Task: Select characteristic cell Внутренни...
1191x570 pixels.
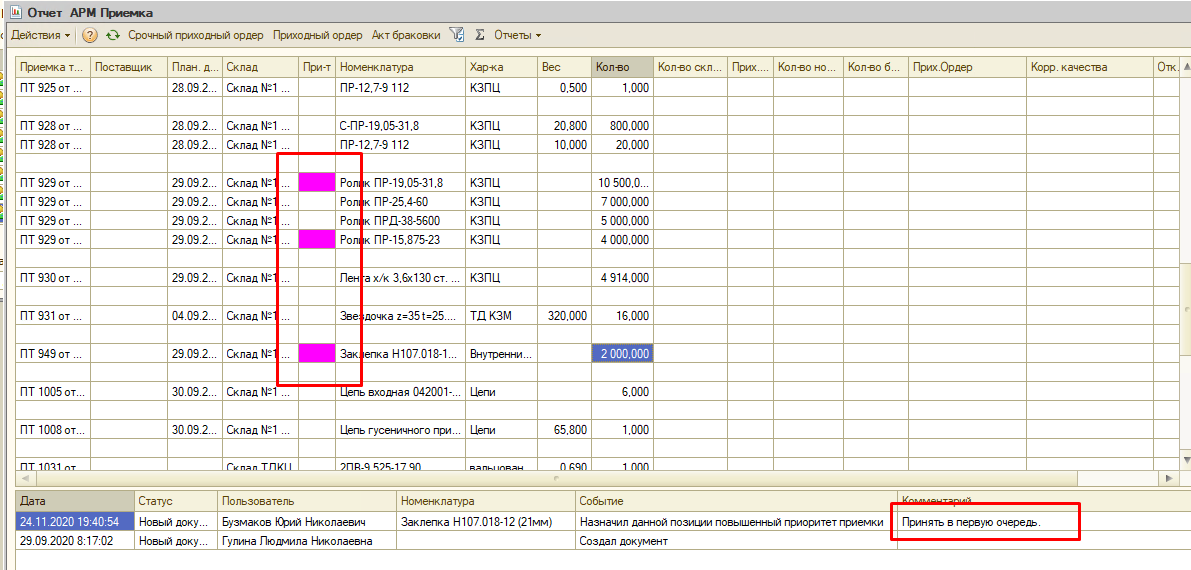Action: point(501,353)
